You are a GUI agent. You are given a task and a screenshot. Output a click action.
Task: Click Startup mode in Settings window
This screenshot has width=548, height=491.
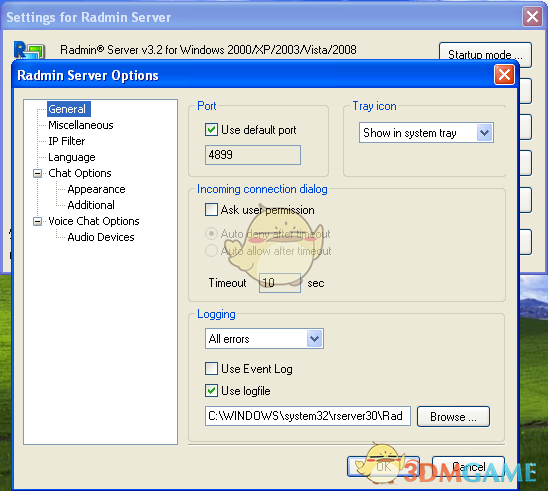pyautogui.click(x=485, y=55)
